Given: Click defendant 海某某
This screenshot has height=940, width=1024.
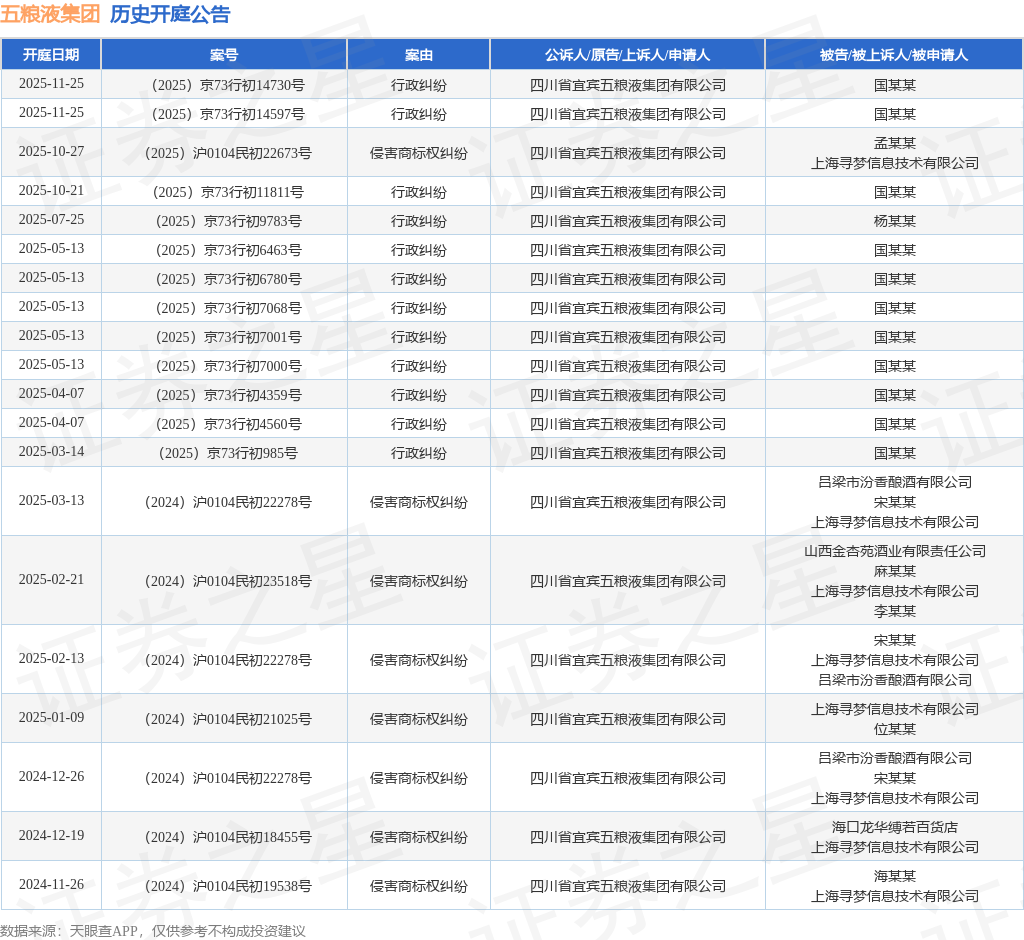Looking at the screenshot, I should coord(895,877).
